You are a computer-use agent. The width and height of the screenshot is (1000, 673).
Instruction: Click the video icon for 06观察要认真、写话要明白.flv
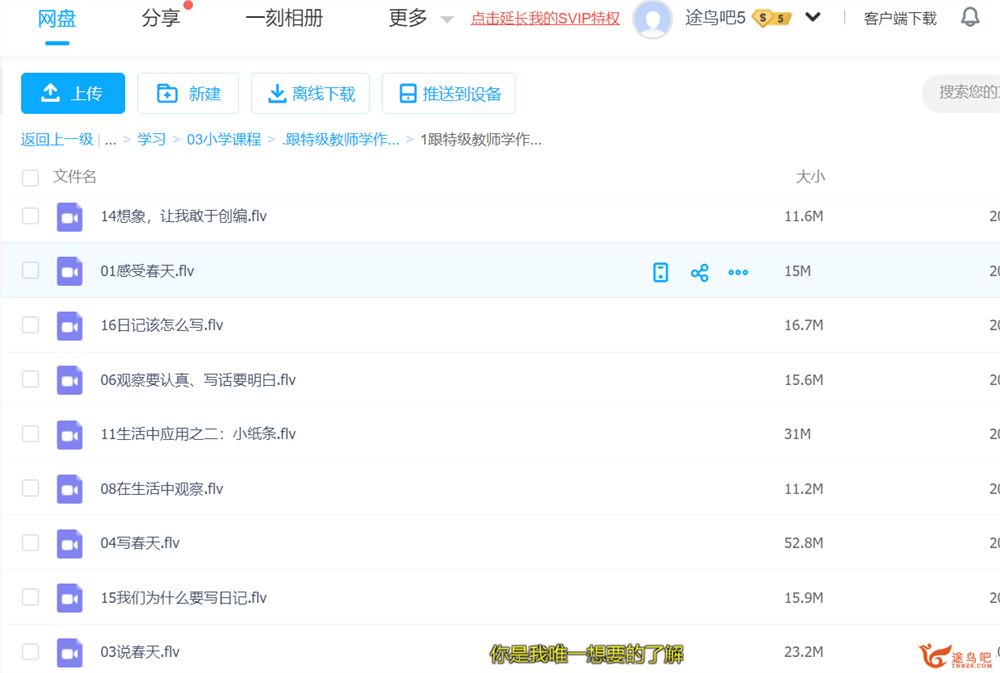click(x=70, y=380)
